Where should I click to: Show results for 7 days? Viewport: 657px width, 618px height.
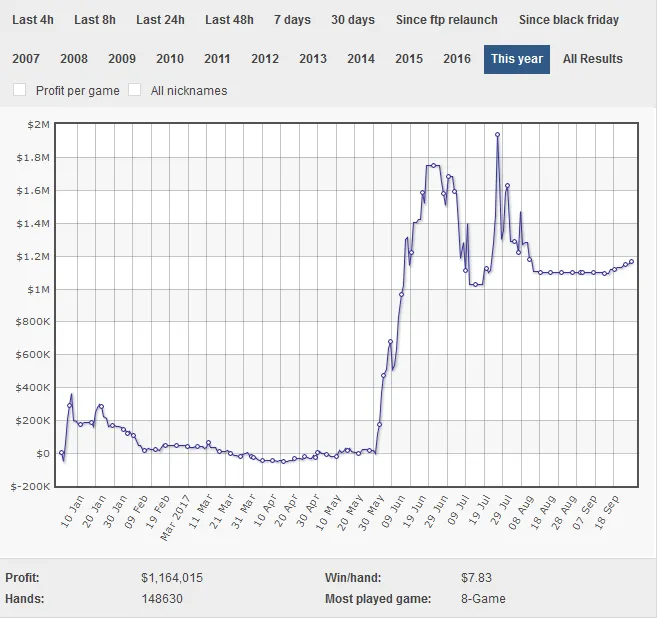tap(292, 20)
